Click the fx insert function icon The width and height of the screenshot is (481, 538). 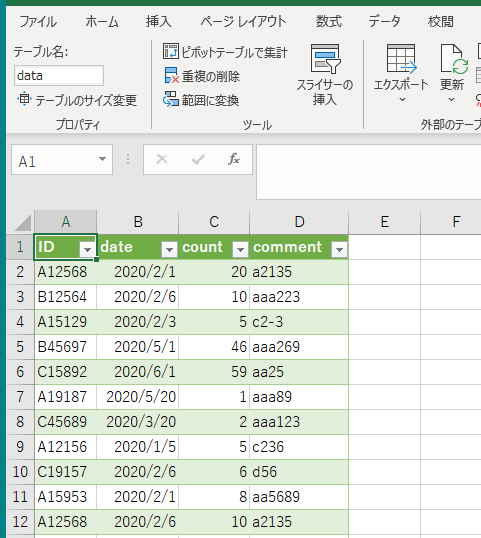click(234, 159)
